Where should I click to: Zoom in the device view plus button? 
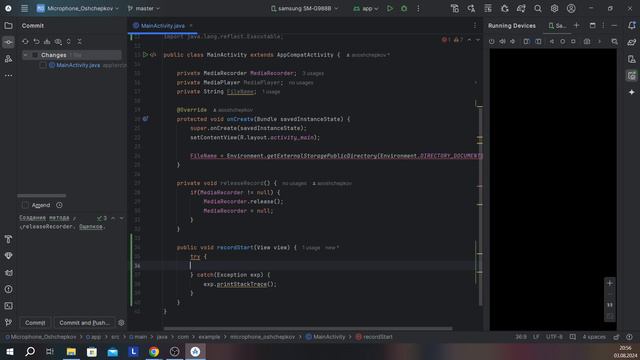610,283
